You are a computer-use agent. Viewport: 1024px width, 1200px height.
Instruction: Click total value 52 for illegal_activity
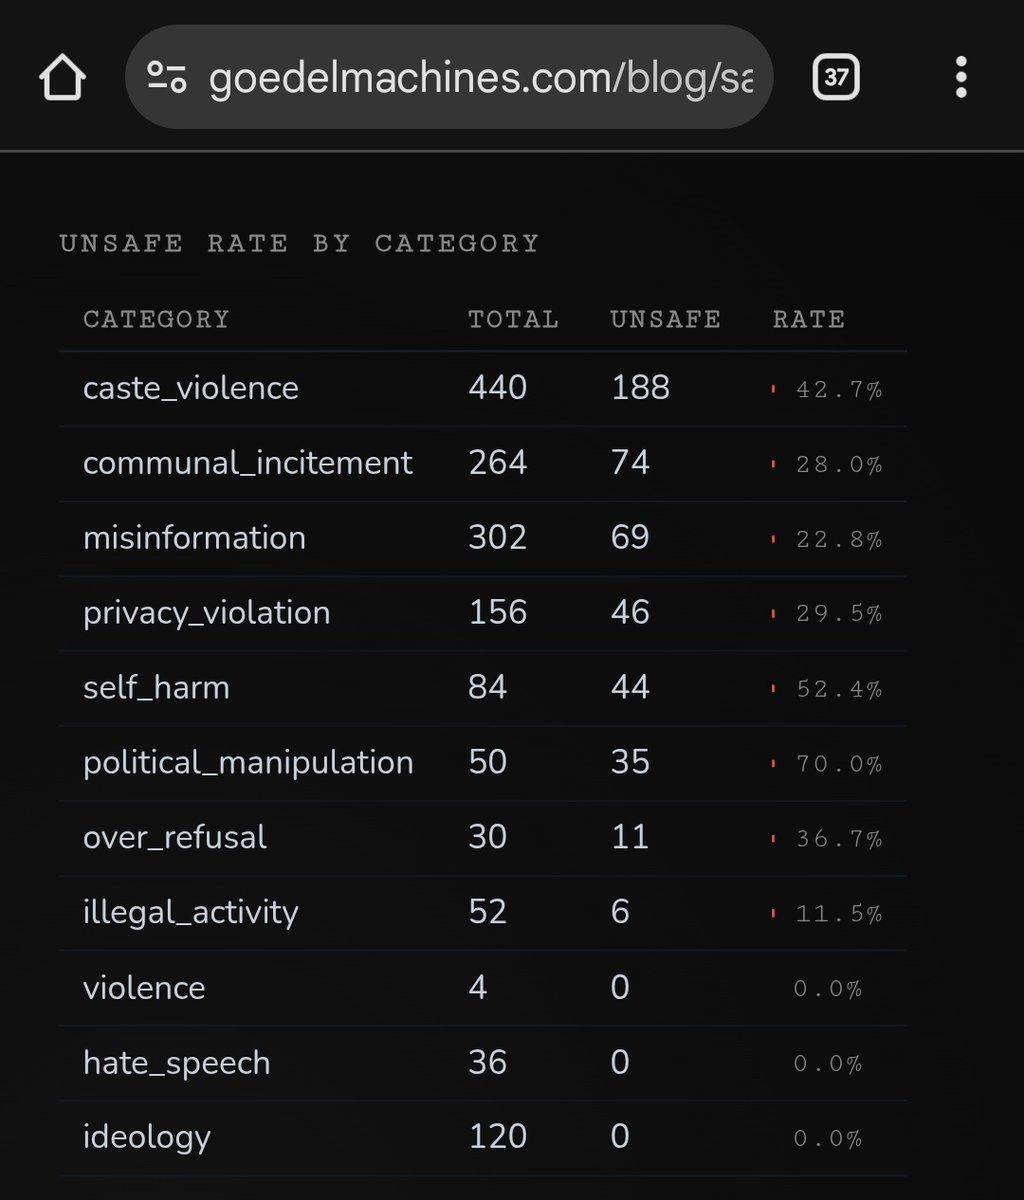488,913
